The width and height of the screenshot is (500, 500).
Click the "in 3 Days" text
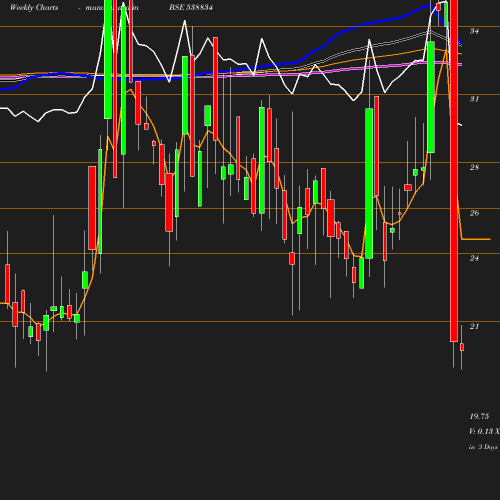483,447
